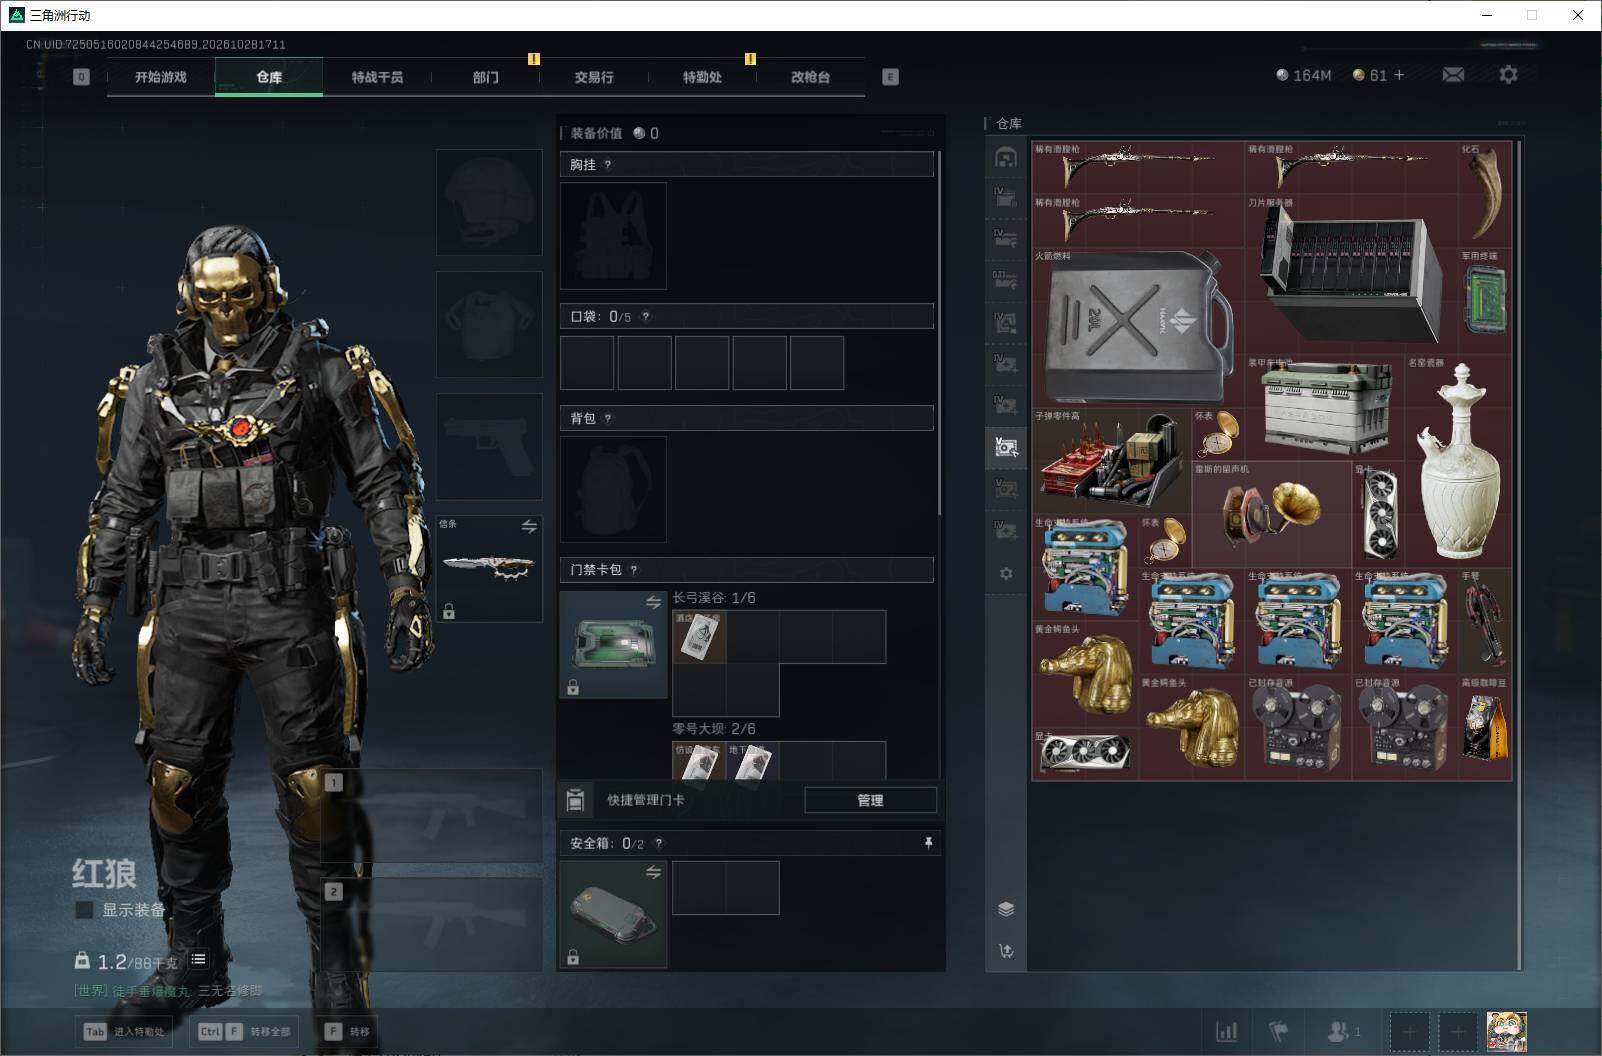Click swap icon on the 安全箱 case
1602x1056 pixels.
coord(653,872)
